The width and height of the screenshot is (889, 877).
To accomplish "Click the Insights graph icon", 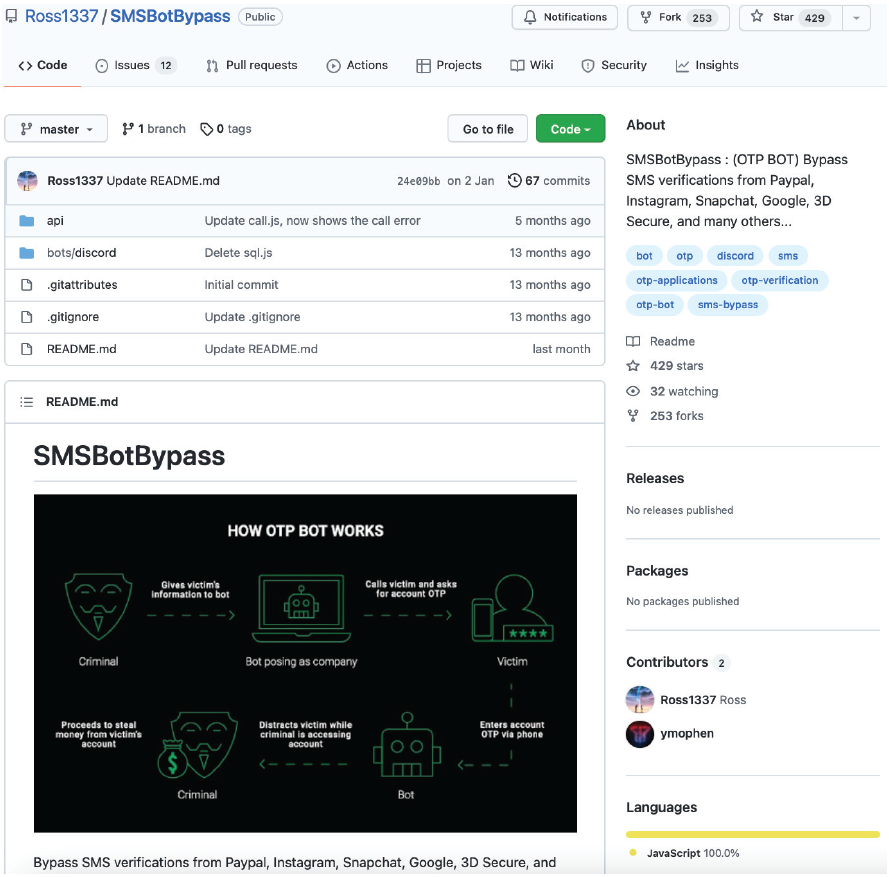I will coord(682,66).
